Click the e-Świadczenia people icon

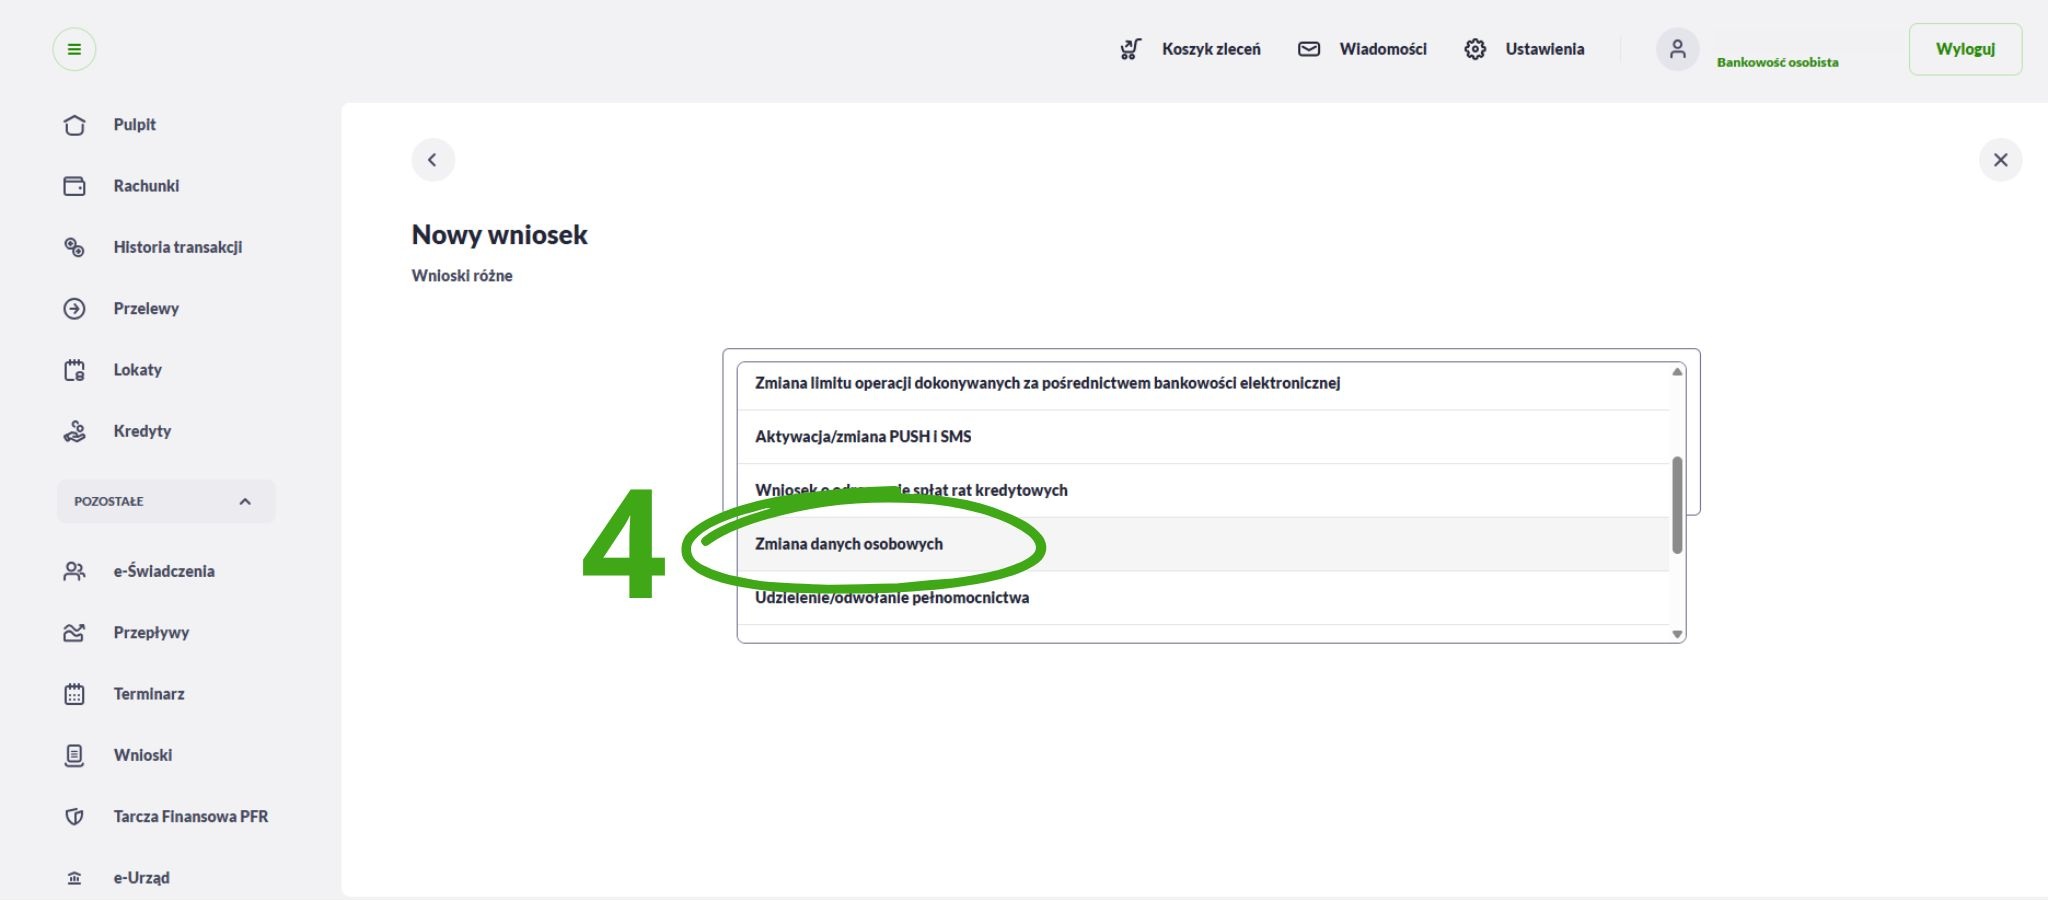point(74,571)
